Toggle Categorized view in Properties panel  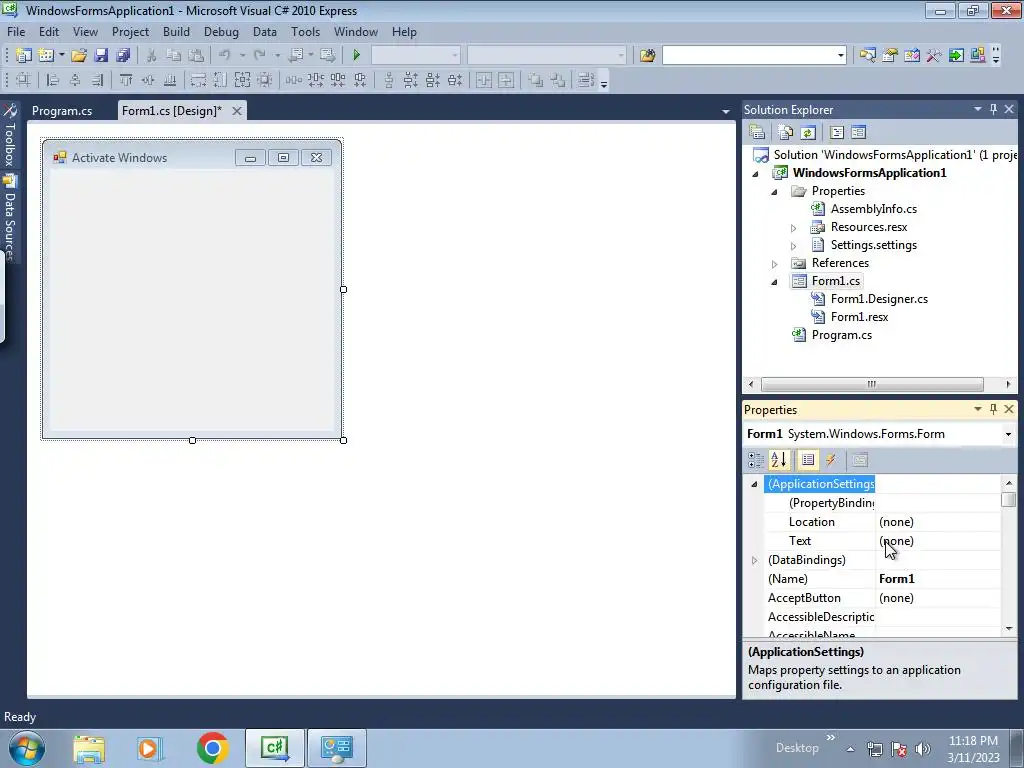[756, 460]
